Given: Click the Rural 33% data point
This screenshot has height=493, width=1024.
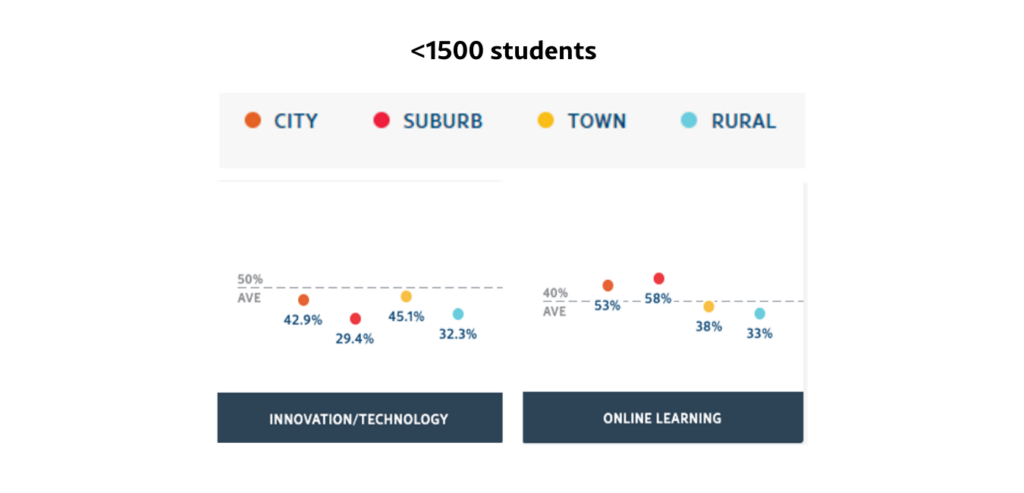Looking at the screenshot, I should pos(760,314).
